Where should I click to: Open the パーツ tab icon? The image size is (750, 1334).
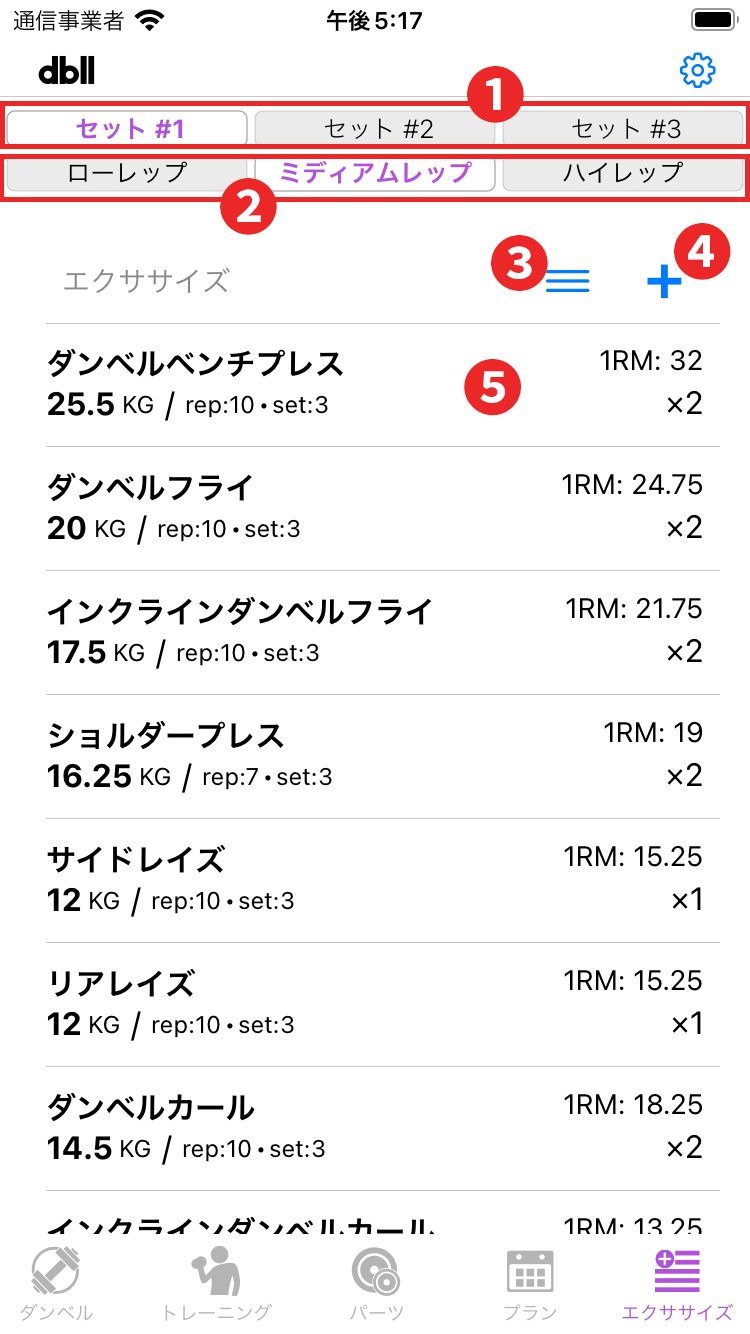click(376, 1272)
